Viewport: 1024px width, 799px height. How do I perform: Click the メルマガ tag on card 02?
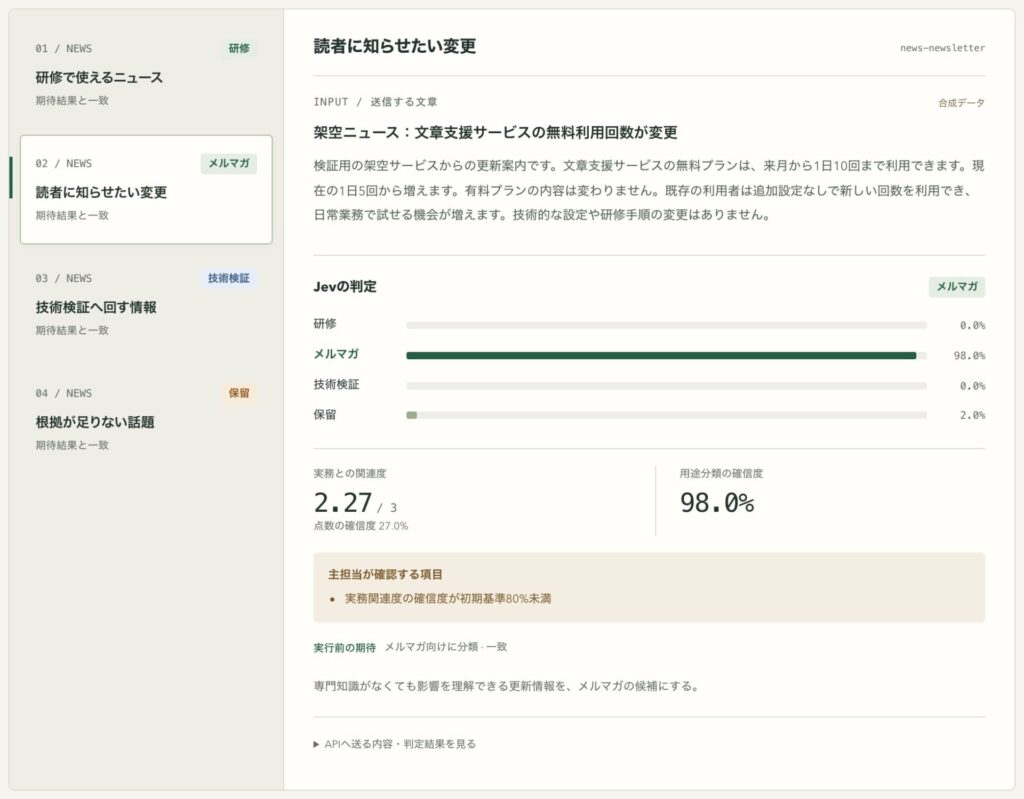coord(229,163)
